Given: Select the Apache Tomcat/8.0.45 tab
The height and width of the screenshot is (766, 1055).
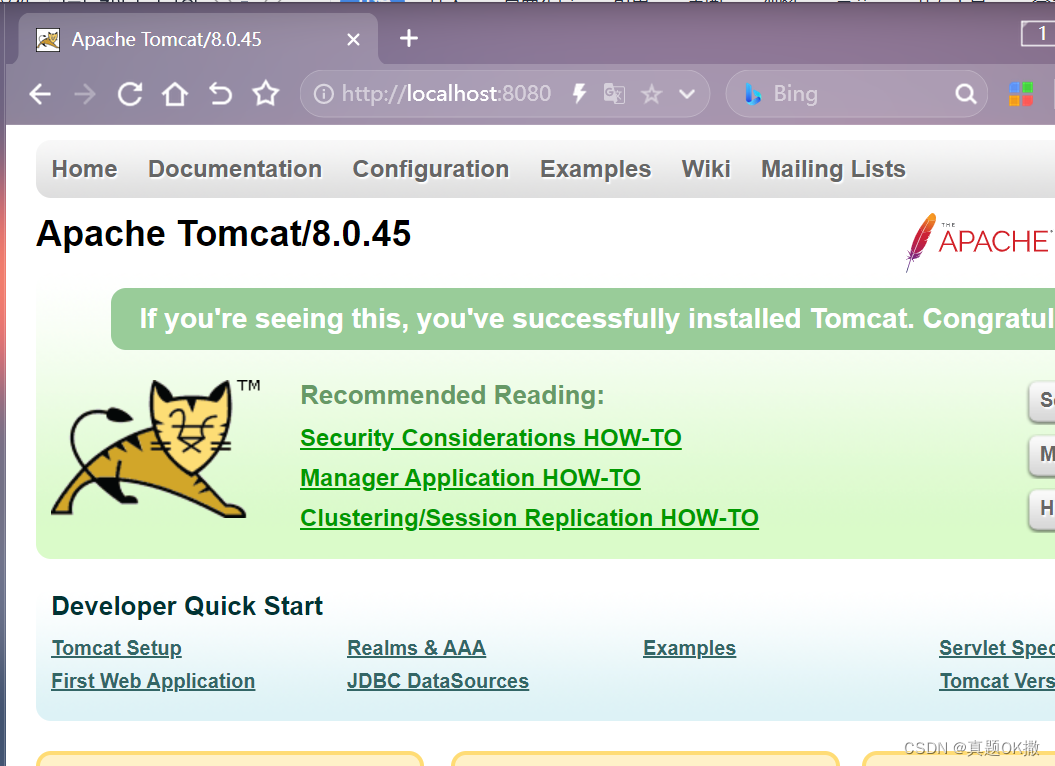Looking at the screenshot, I should click(198, 39).
